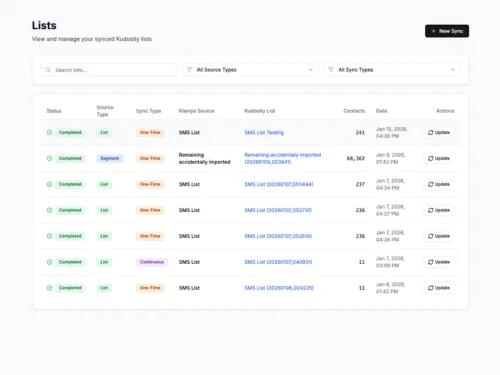Click the 241 contacts value
Viewport: 500px width, 375px height.
(x=360, y=133)
